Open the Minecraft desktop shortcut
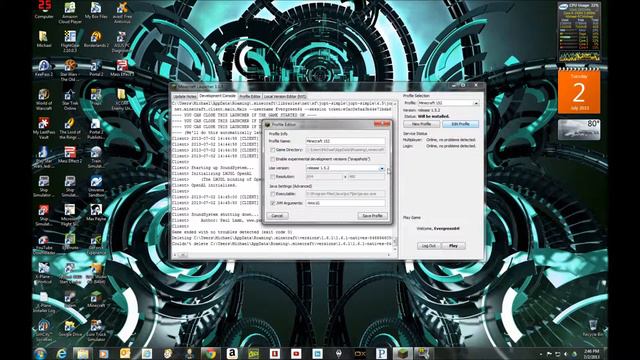Screen dimensions: 640x360 tap(96, 299)
